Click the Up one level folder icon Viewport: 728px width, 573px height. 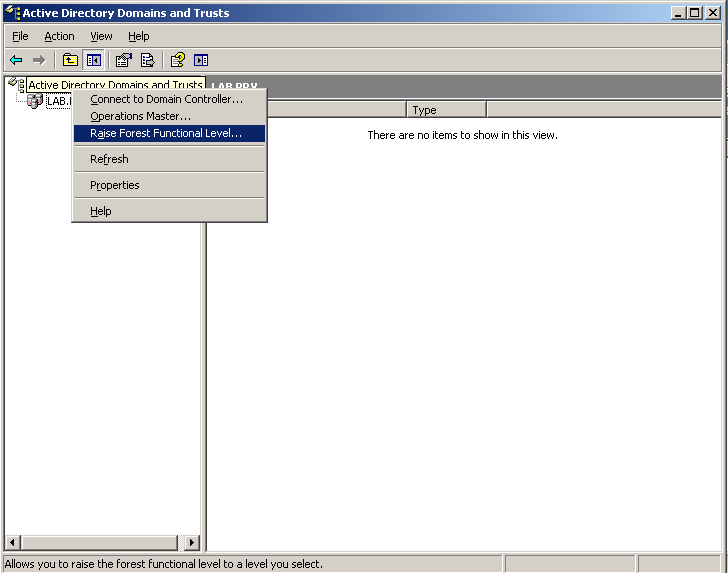coord(70,60)
